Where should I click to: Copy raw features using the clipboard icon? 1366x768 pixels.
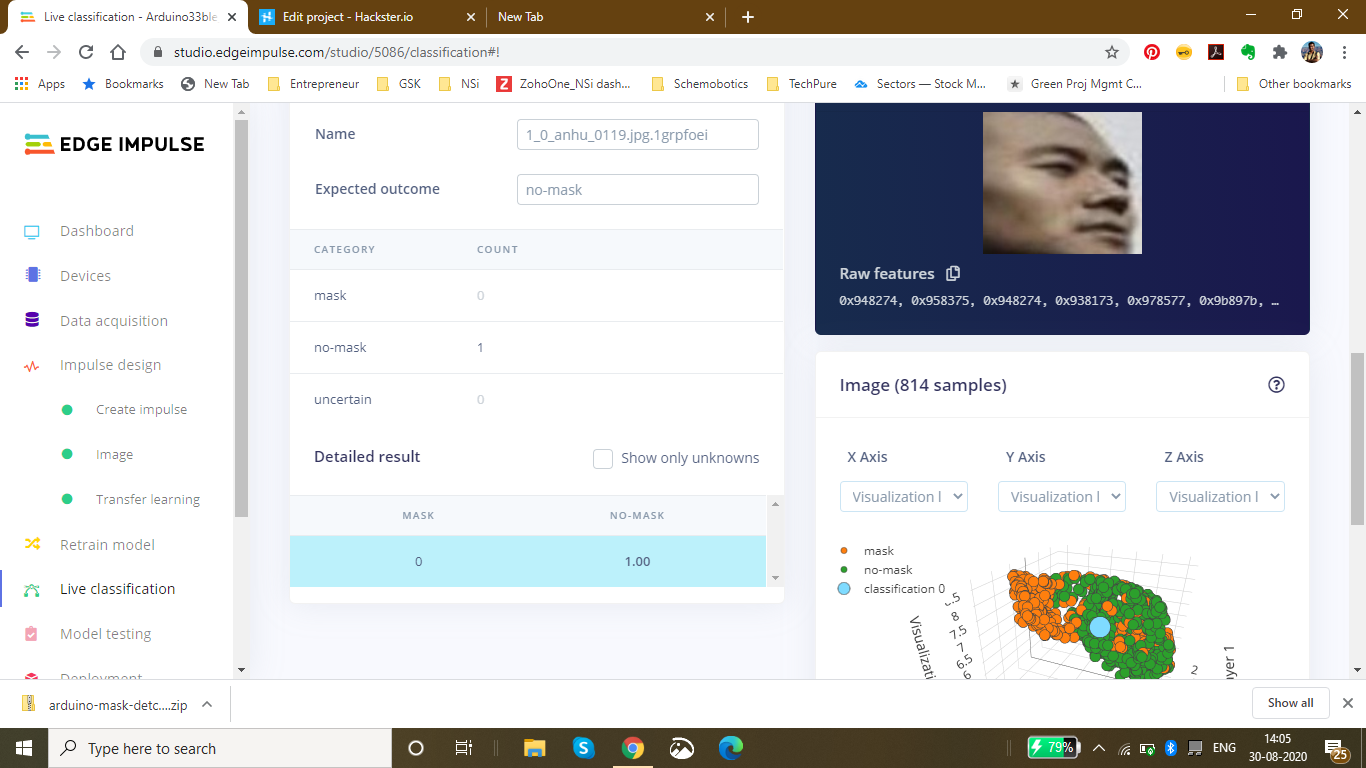(x=953, y=273)
